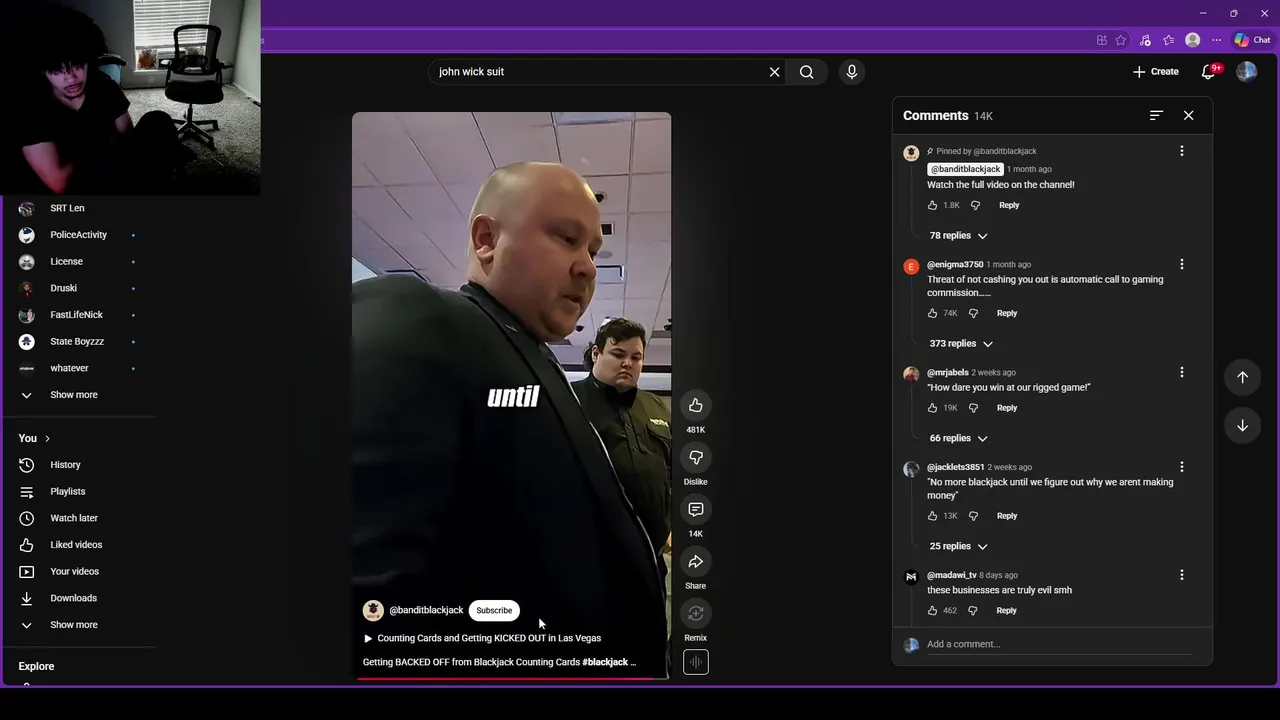Open options for pinned banditblackjack comment
The height and width of the screenshot is (720, 1280).
click(1181, 151)
